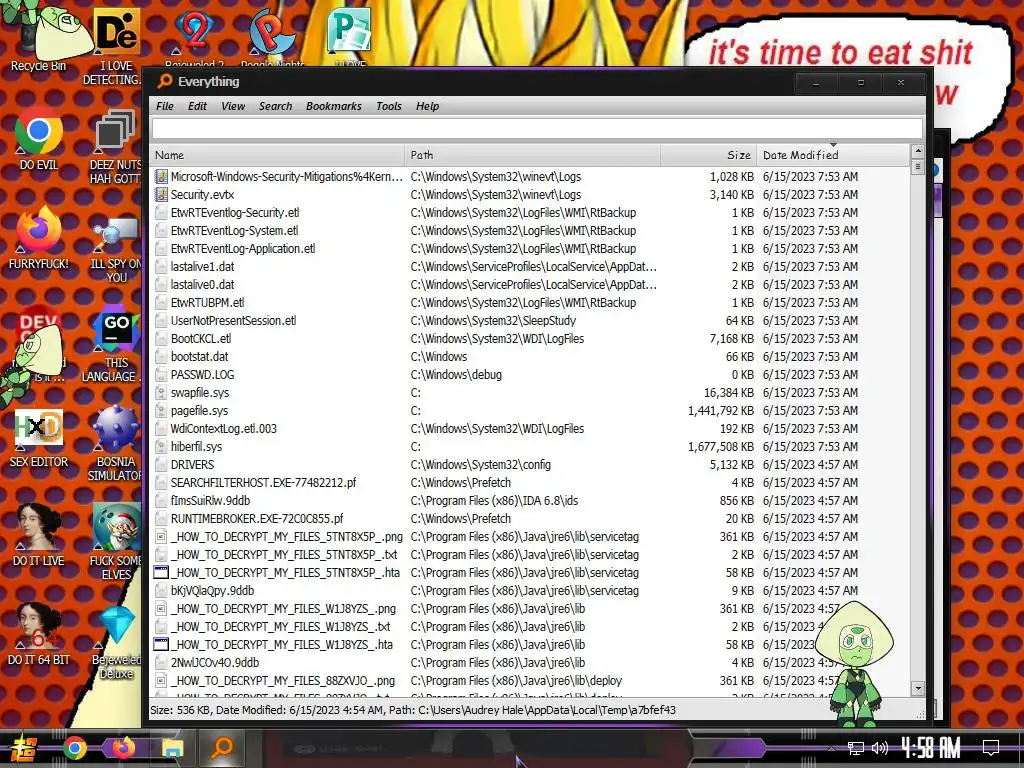Select _HOW_TO_DECRYPT_MY_FILES_5TNT8X5P_.hta row

(x=530, y=573)
